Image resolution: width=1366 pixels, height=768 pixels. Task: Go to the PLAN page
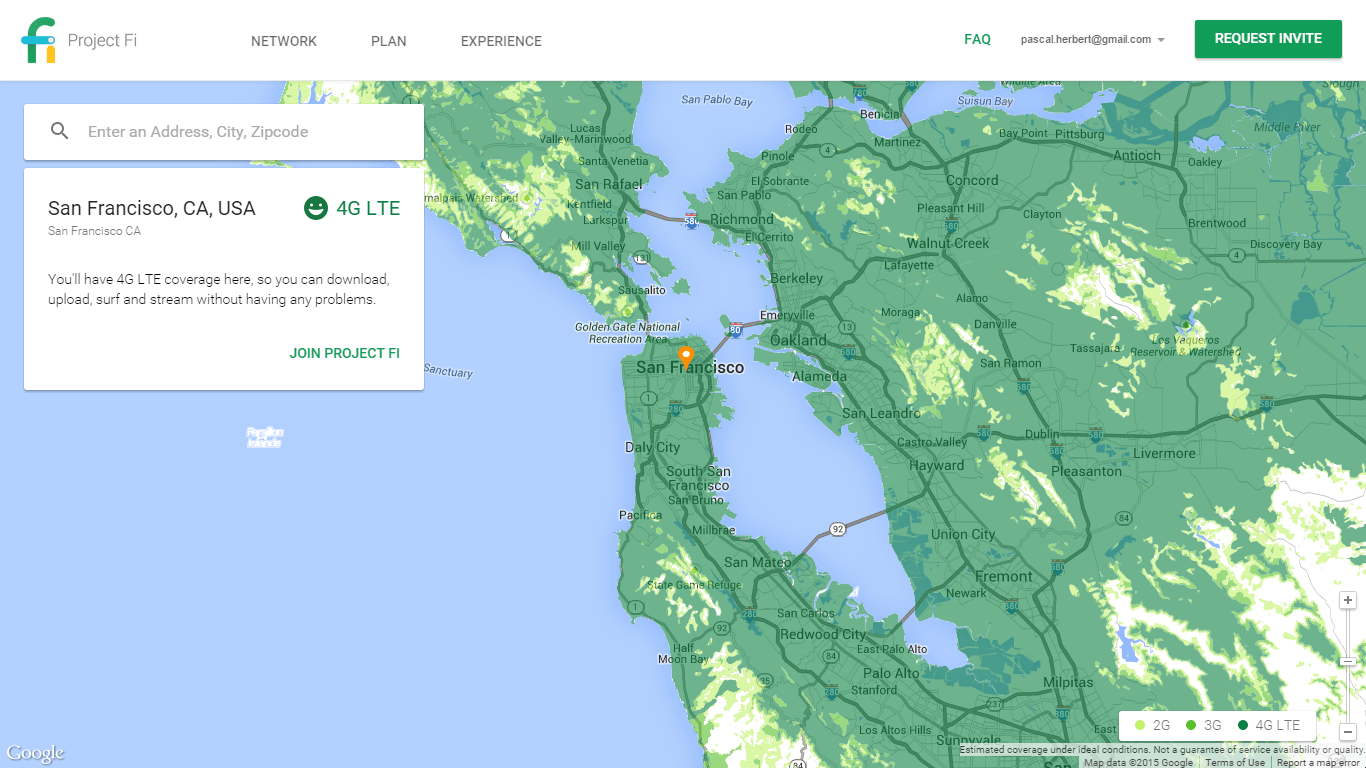[x=388, y=41]
